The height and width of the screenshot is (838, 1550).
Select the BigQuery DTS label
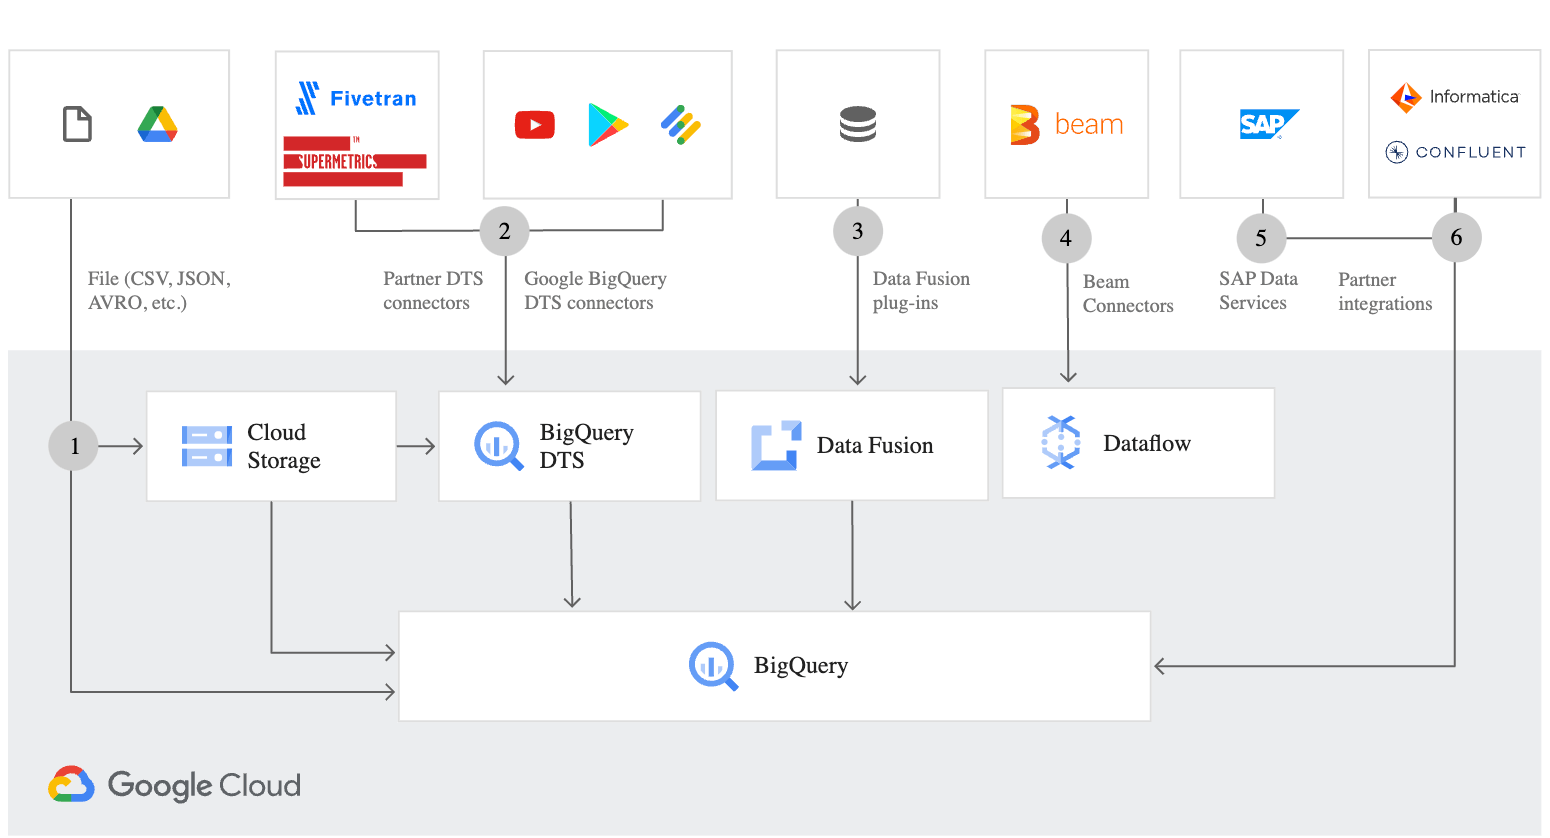(586, 446)
